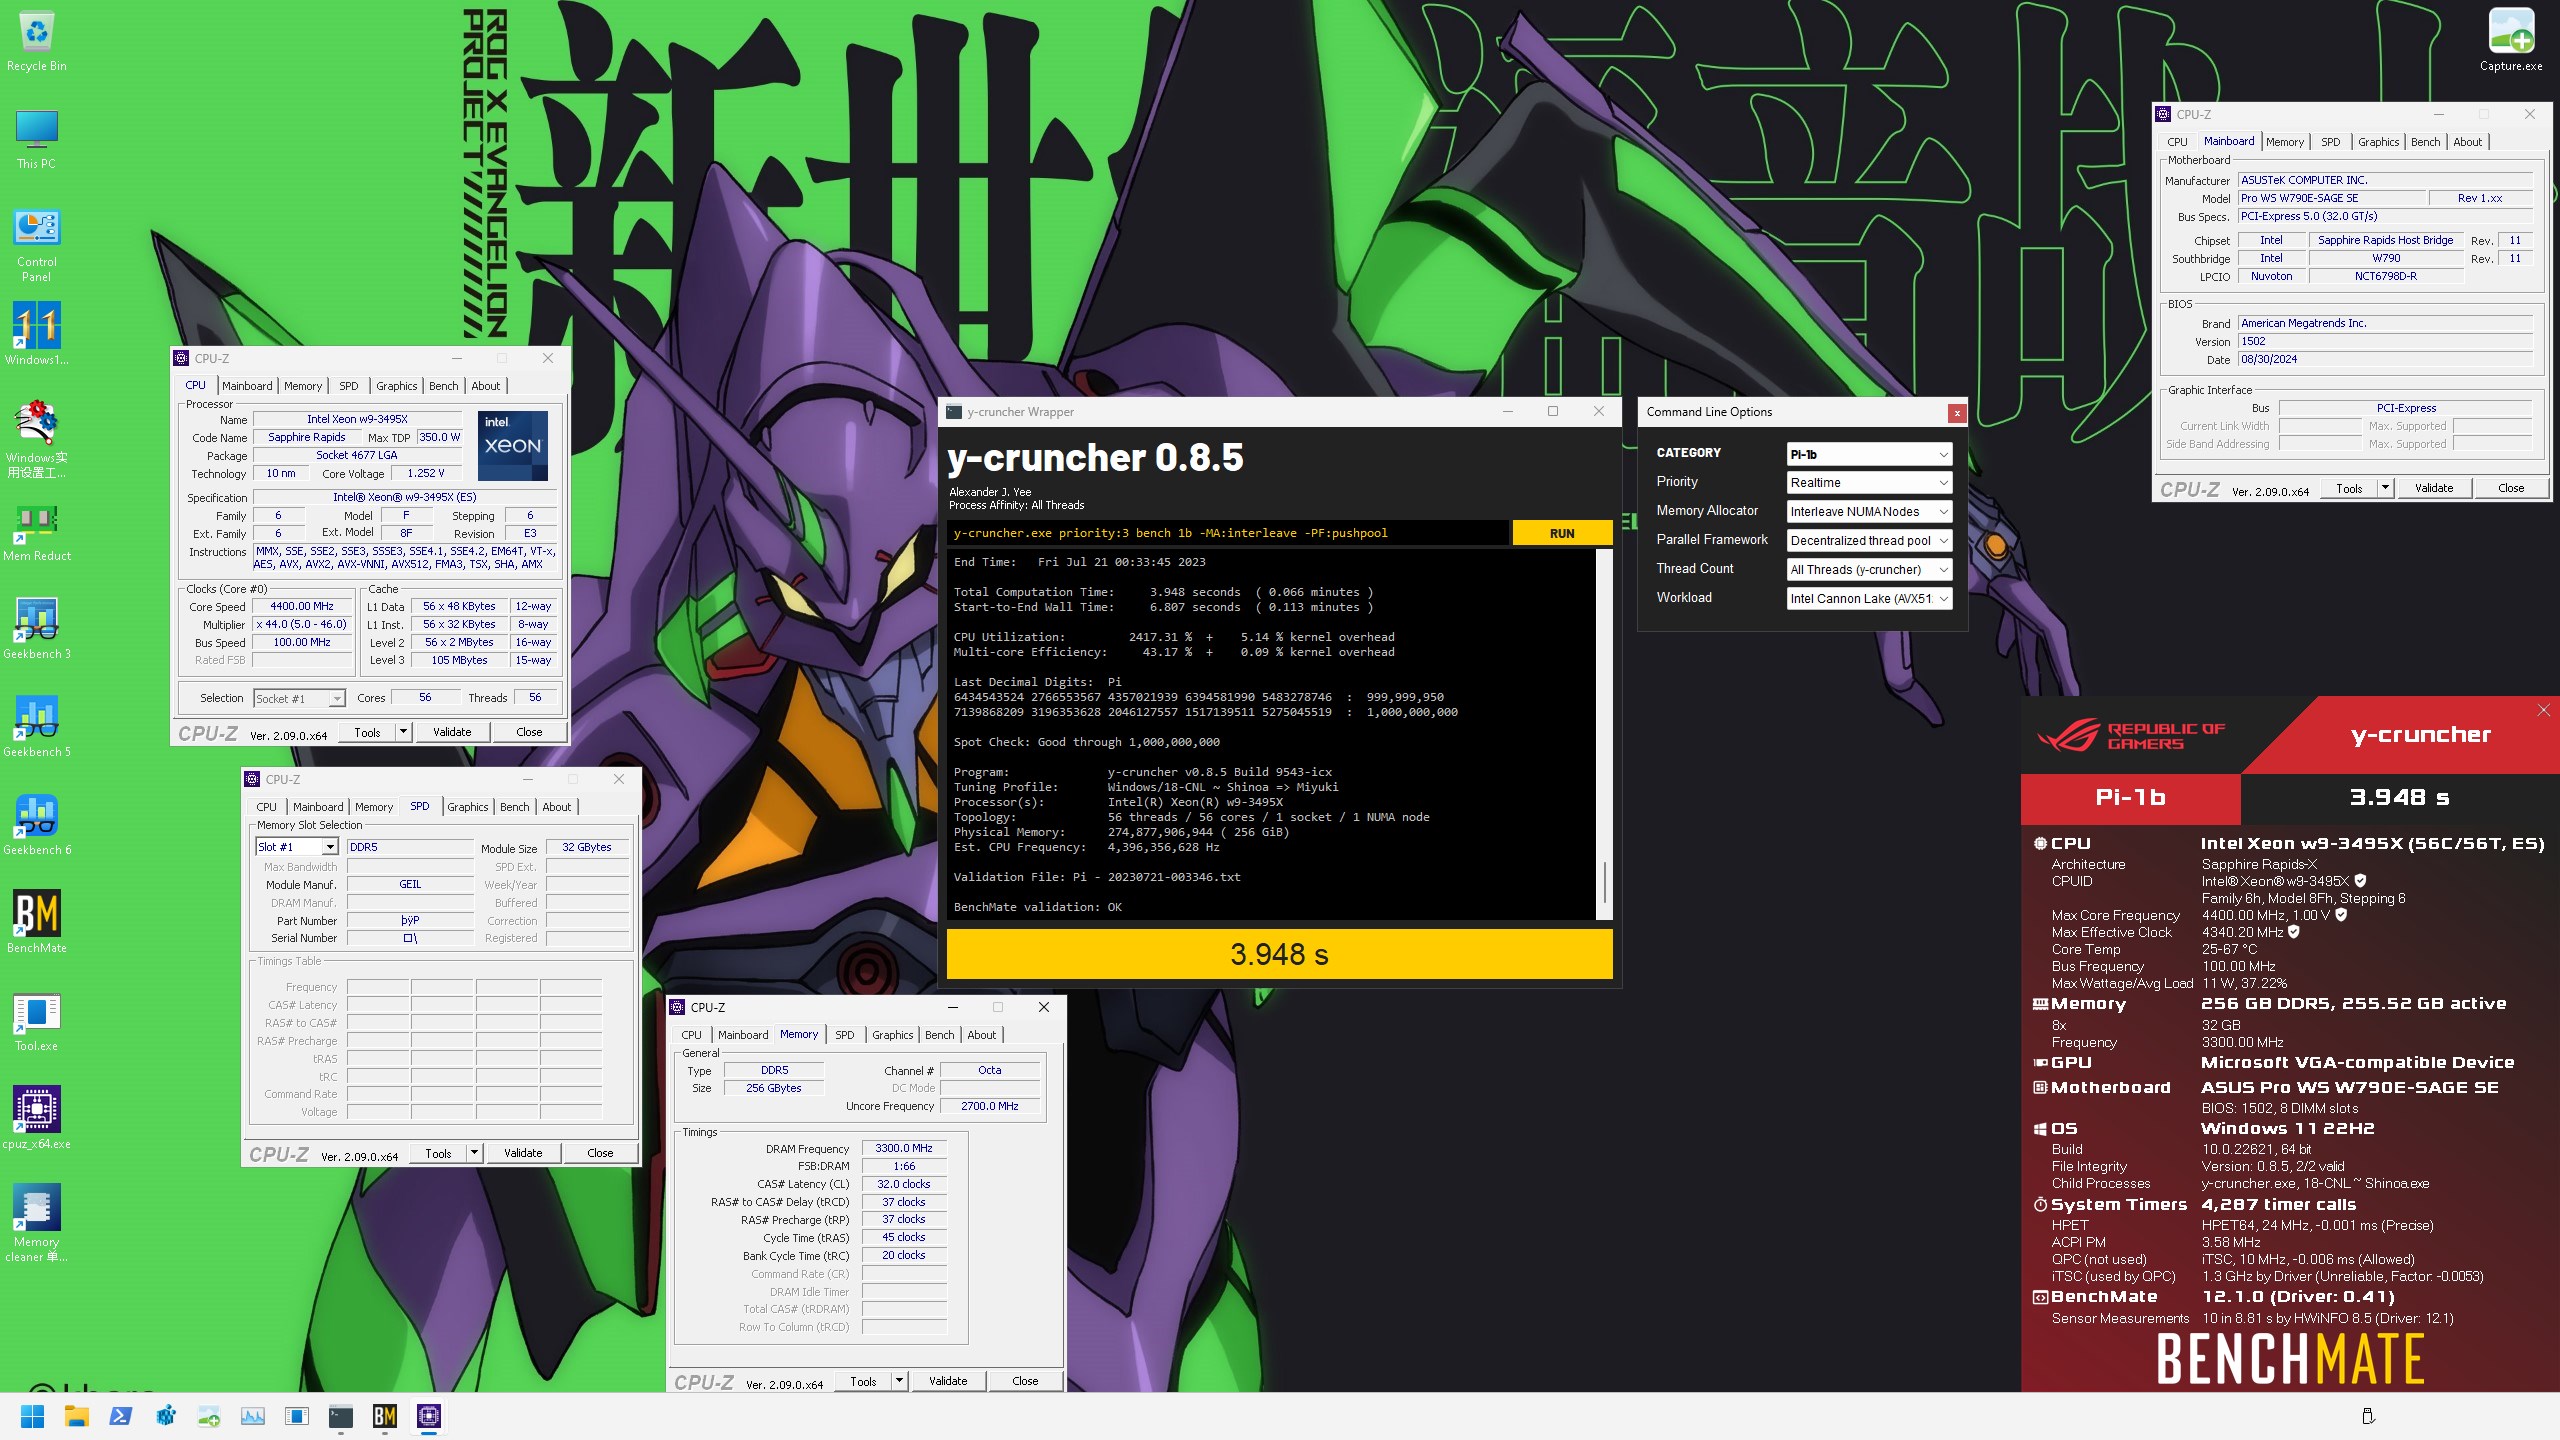Click Validate in the Xeon CPU-Z window
Image resolution: width=2560 pixels, height=1440 pixels.
click(452, 732)
